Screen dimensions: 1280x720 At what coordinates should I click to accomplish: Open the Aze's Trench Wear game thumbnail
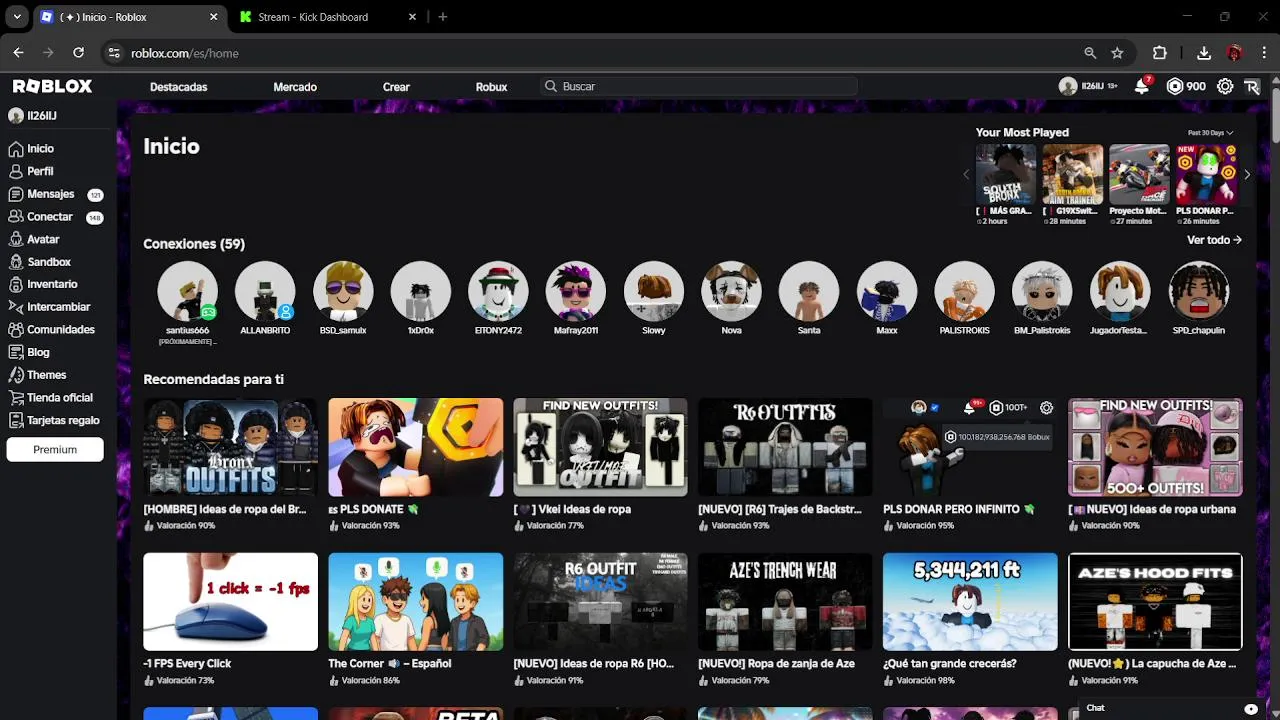click(x=785, y=602)
